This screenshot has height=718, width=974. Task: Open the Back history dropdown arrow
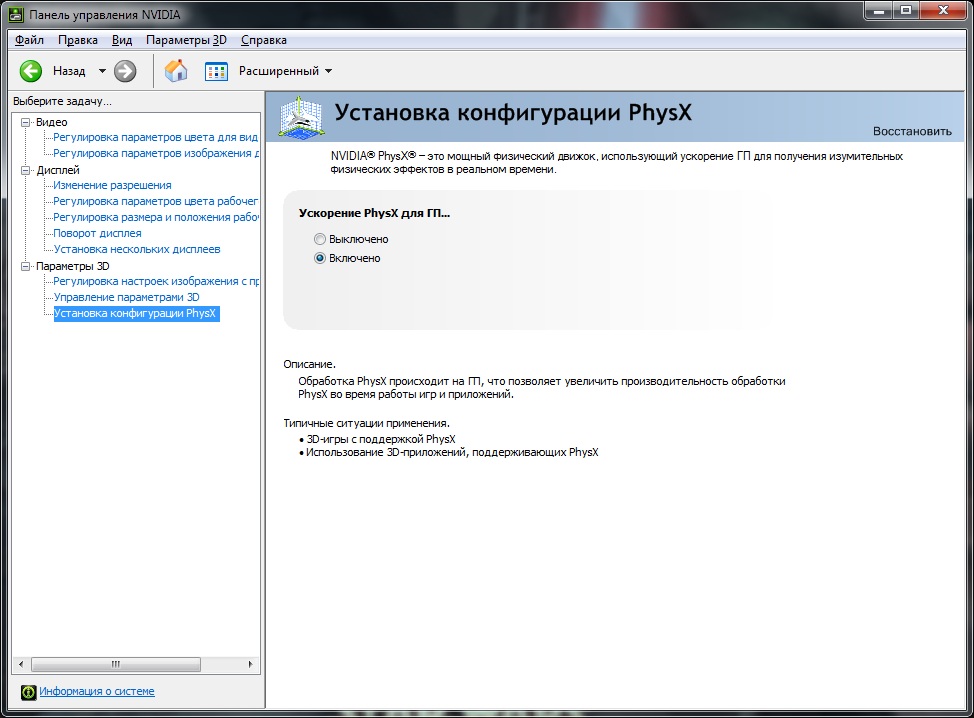(102, 71)
